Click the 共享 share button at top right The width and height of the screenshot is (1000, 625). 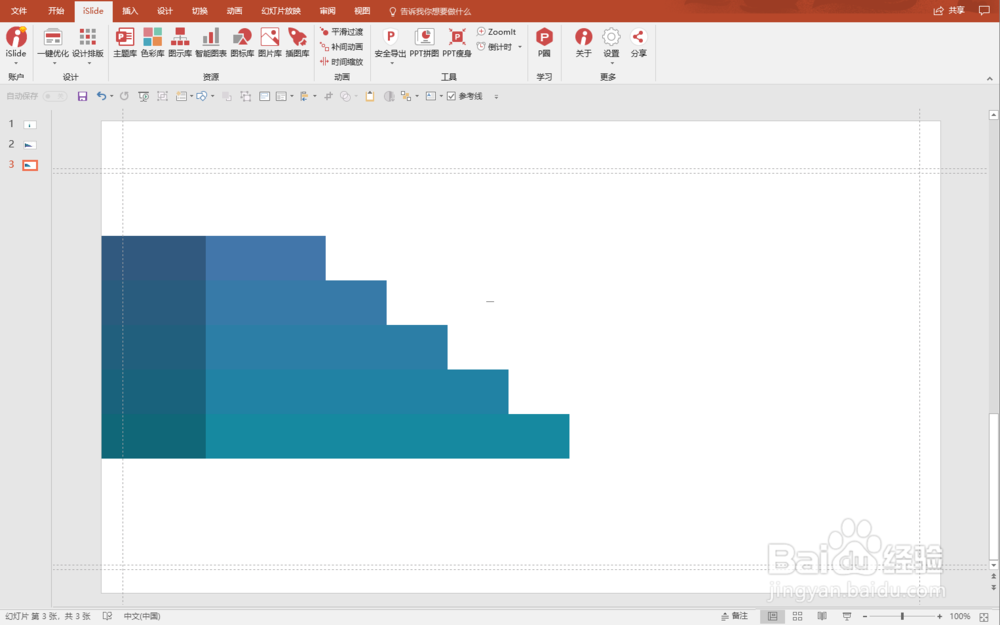pos(949,11)
